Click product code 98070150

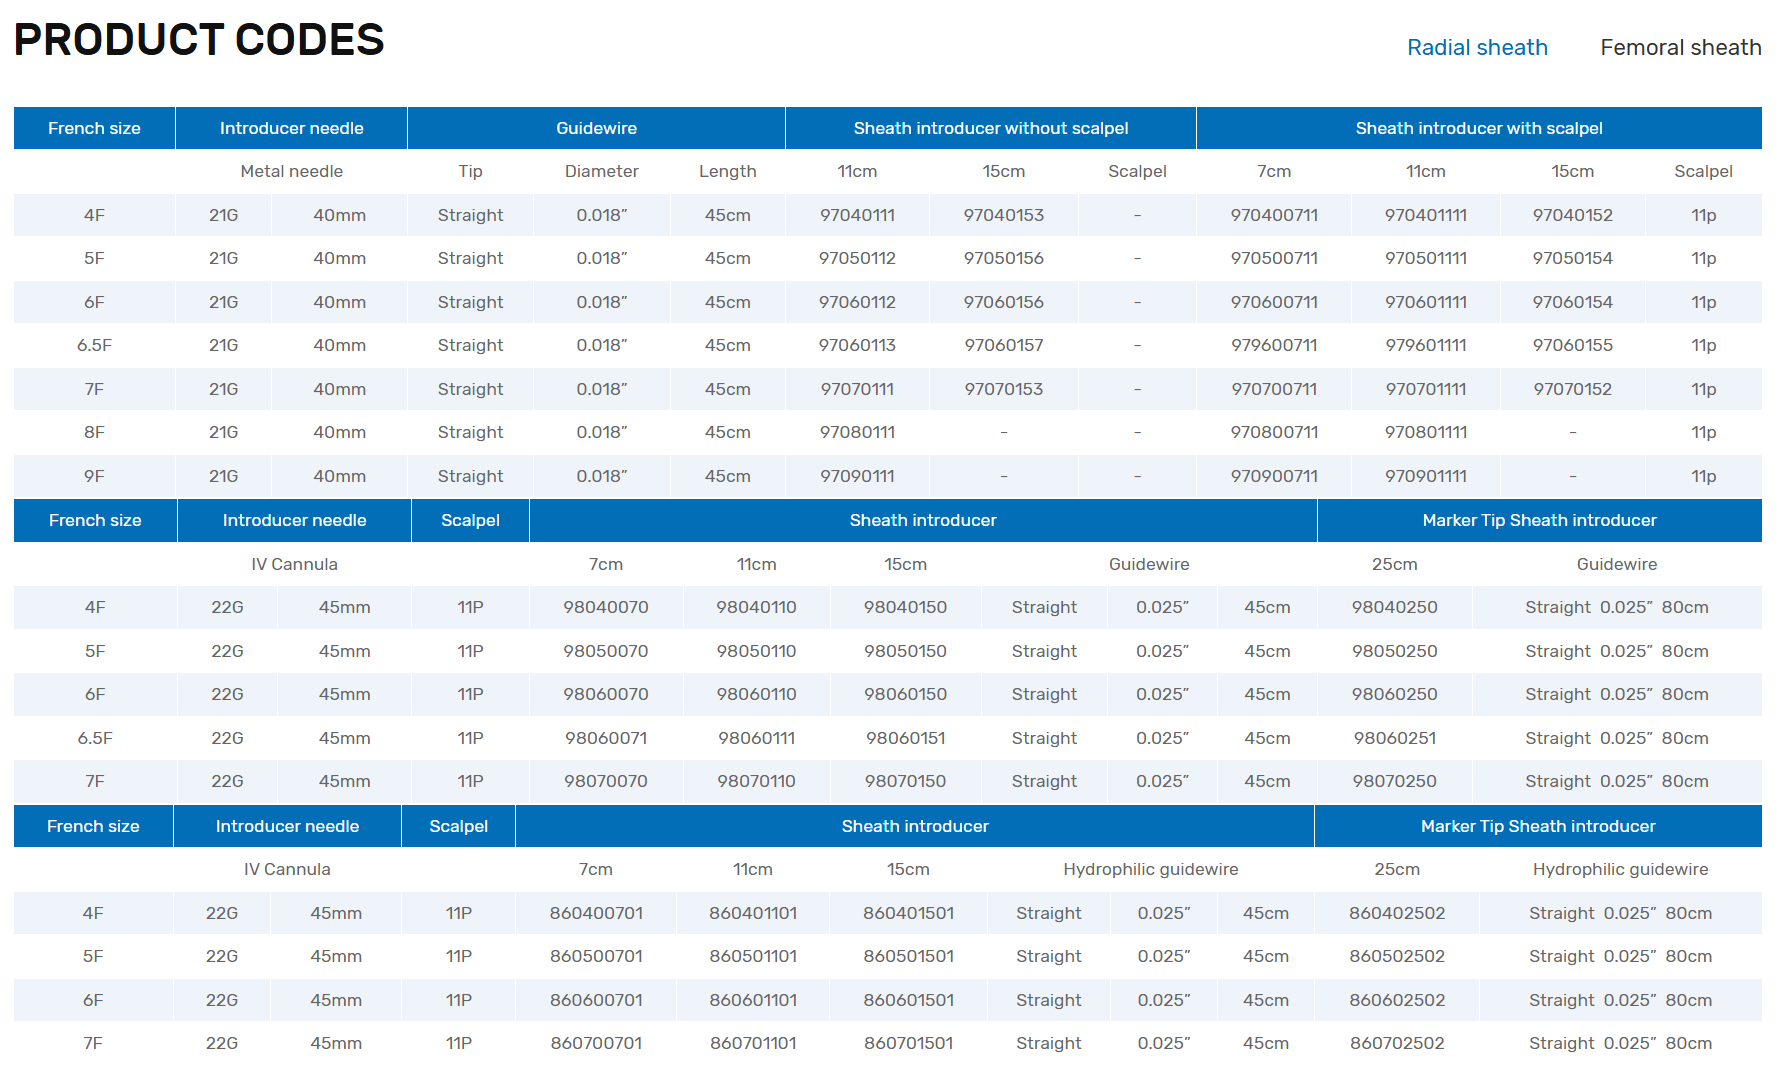coord(905,781)
